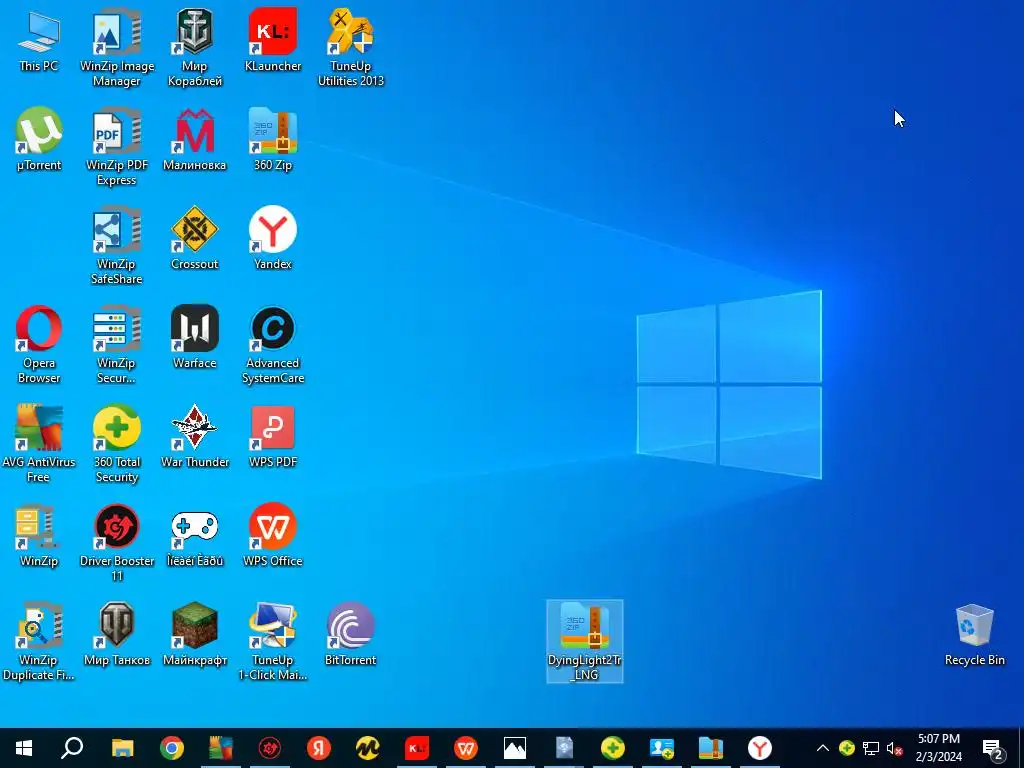Viewport: 1024px width, 768px height.
Task: Open the Photos app from the taskbar
Action: coord(515,748)
